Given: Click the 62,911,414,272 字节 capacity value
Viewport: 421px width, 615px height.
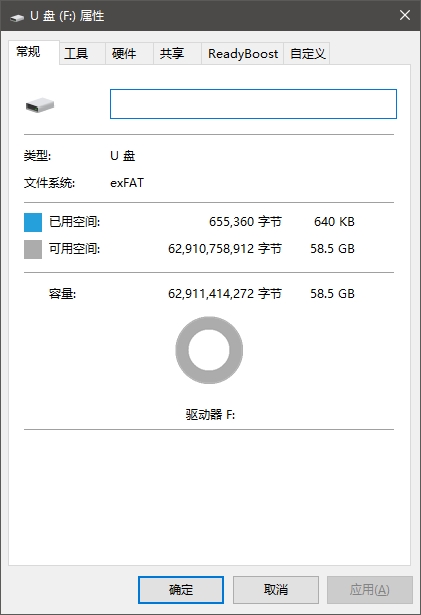Looking at the screenshot, I should click(225, 293).
